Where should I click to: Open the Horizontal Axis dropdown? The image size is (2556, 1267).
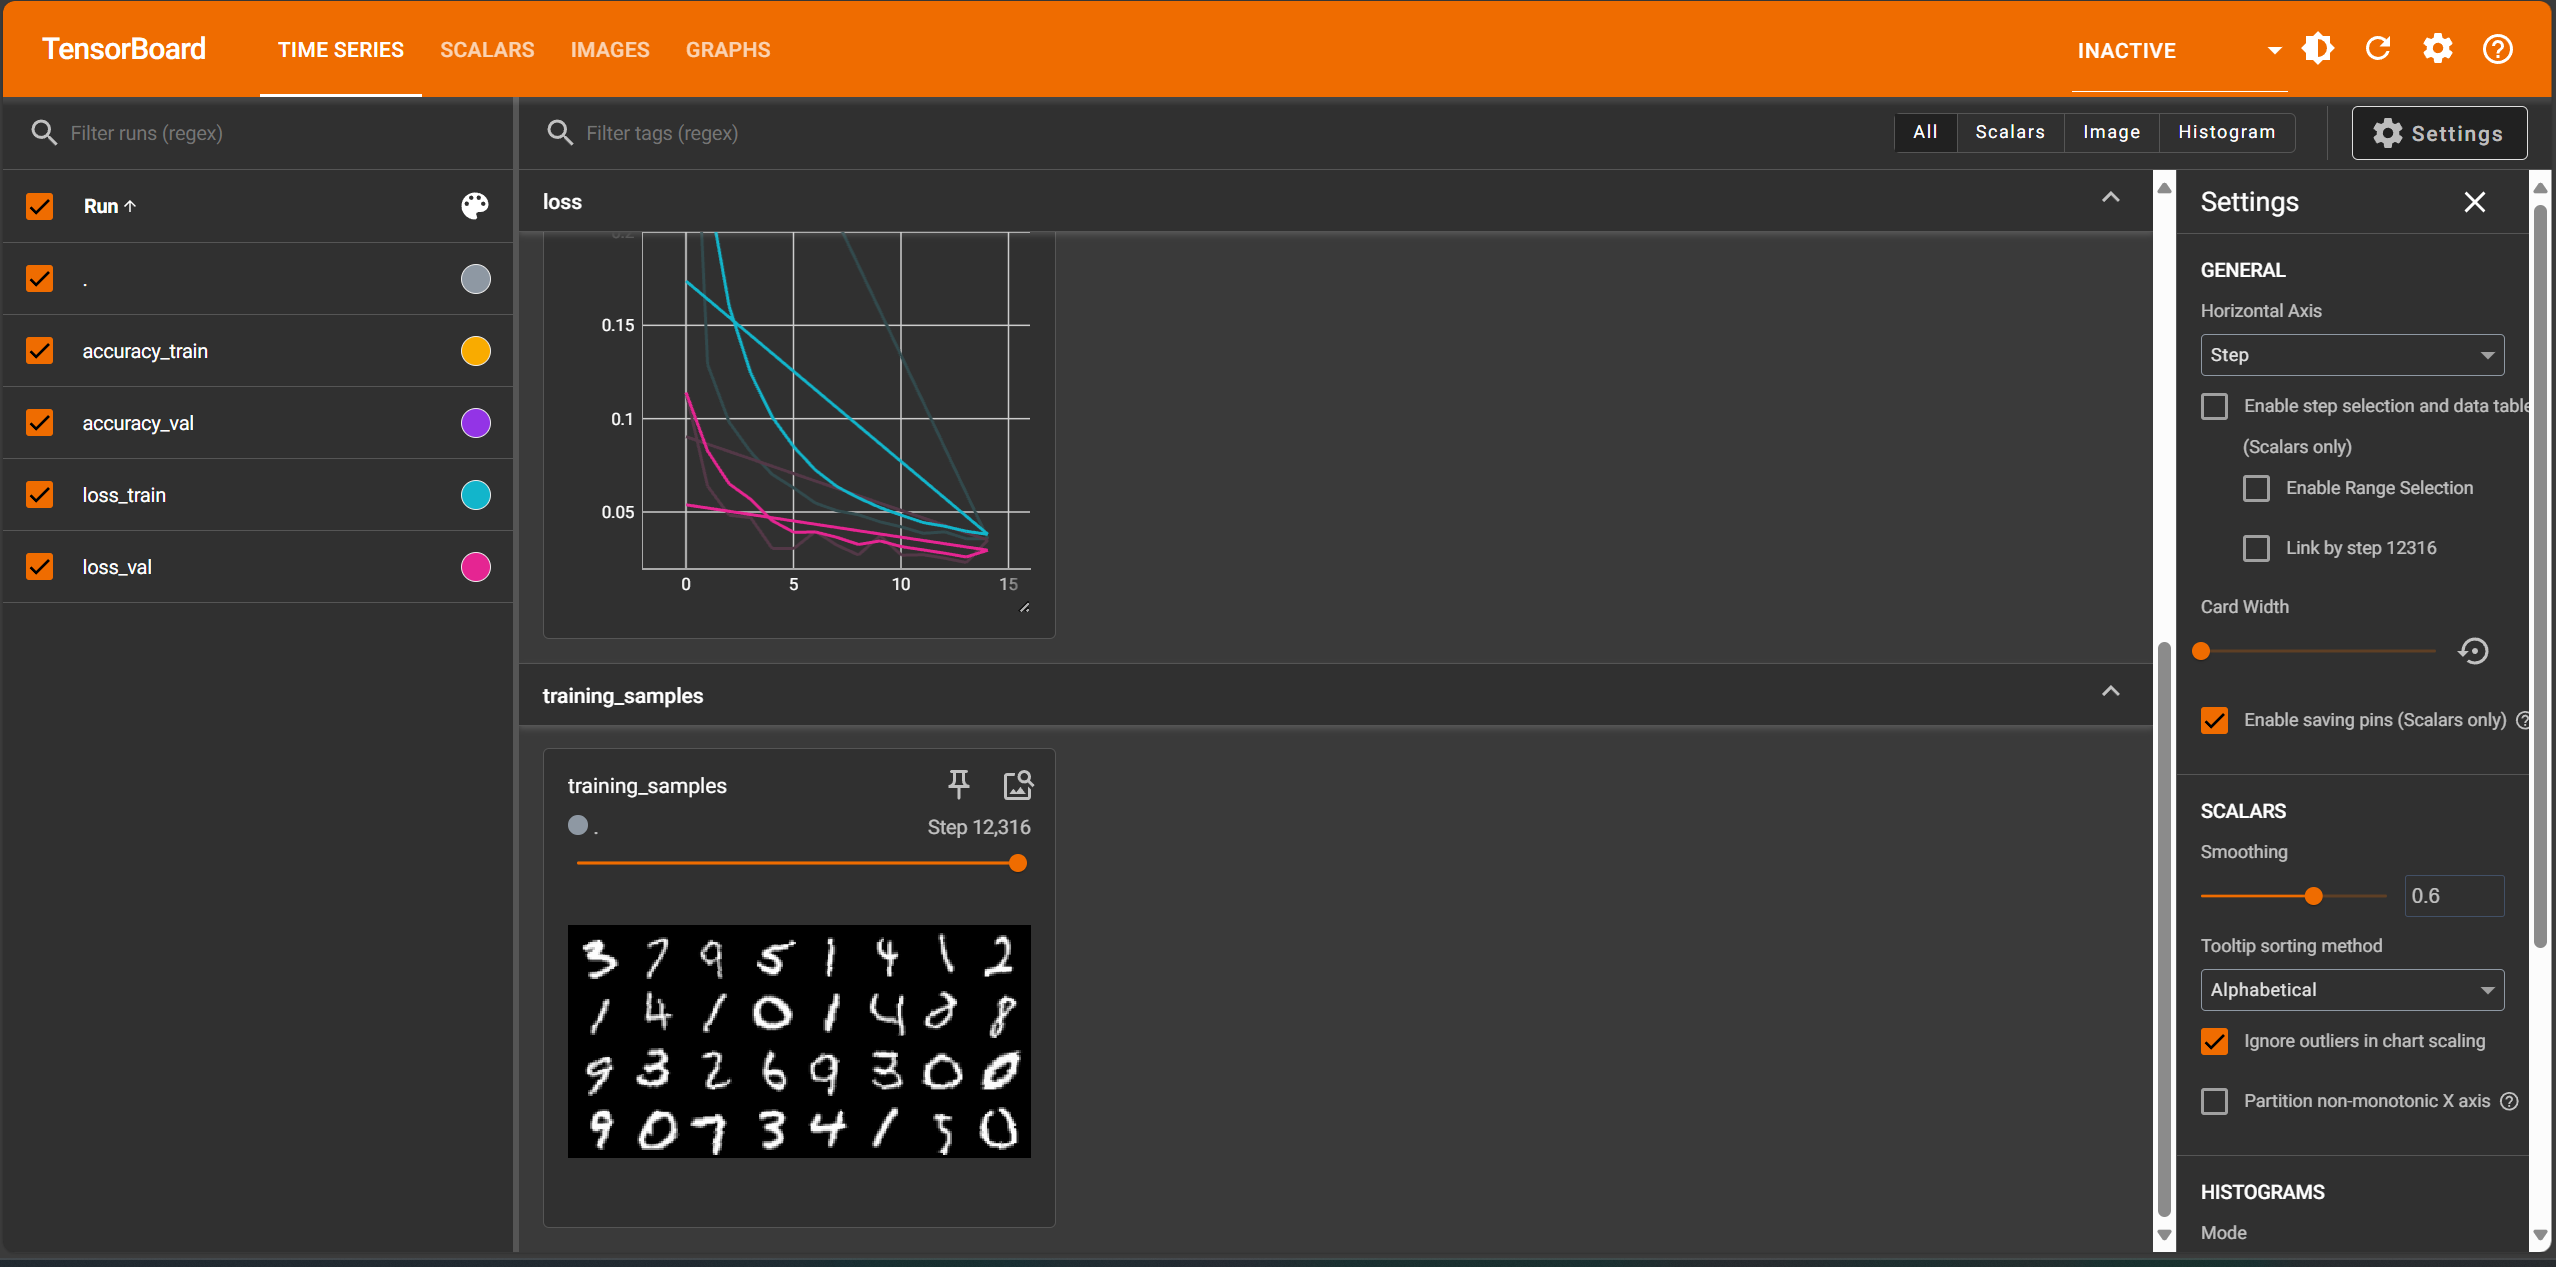point(2349,355)
